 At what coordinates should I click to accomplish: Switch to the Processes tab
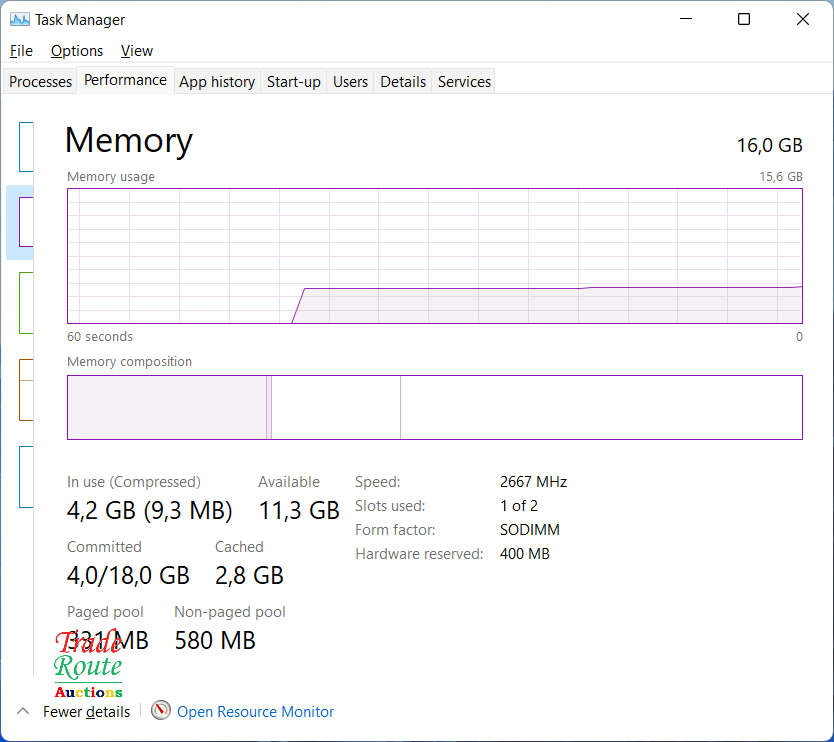41,82
